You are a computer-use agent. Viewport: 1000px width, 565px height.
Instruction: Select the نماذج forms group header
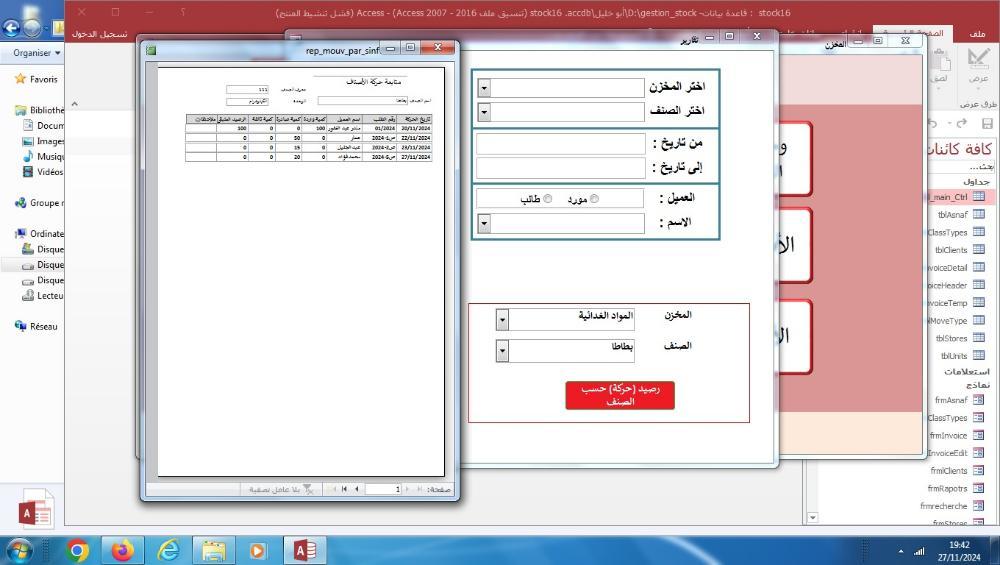coord(978,385)
